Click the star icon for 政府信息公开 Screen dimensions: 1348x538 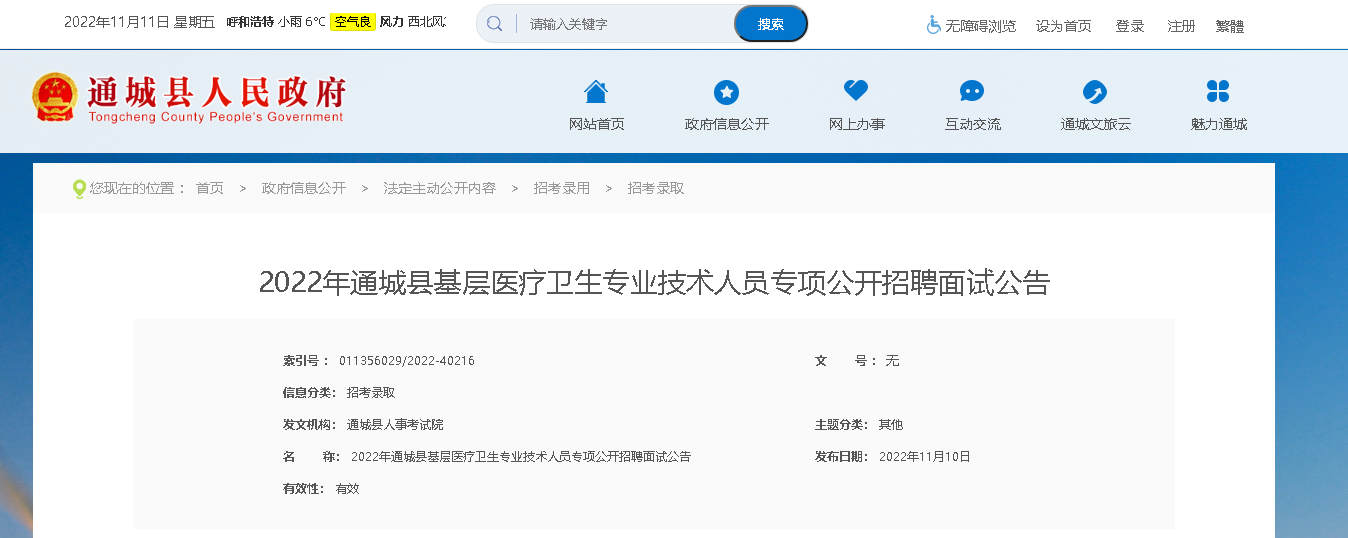click(726, 92)
